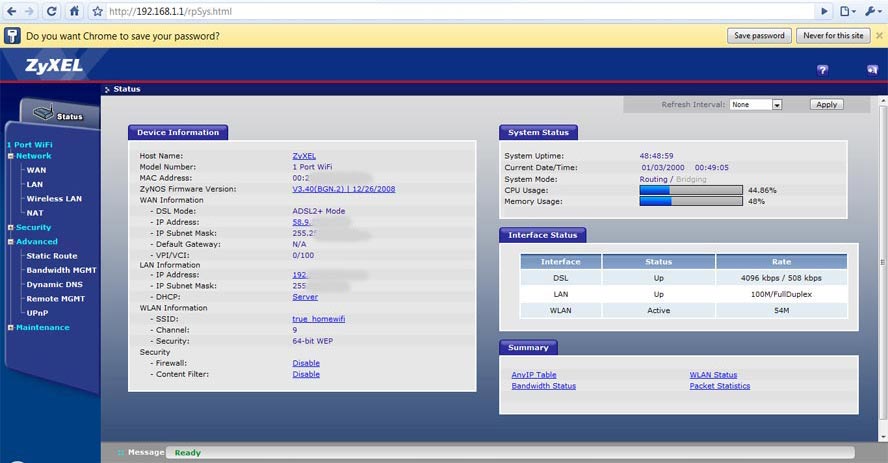Bookmark this page with the star icon
The height and width of the screenshot is (463, 888).
(x=97, y=11)
